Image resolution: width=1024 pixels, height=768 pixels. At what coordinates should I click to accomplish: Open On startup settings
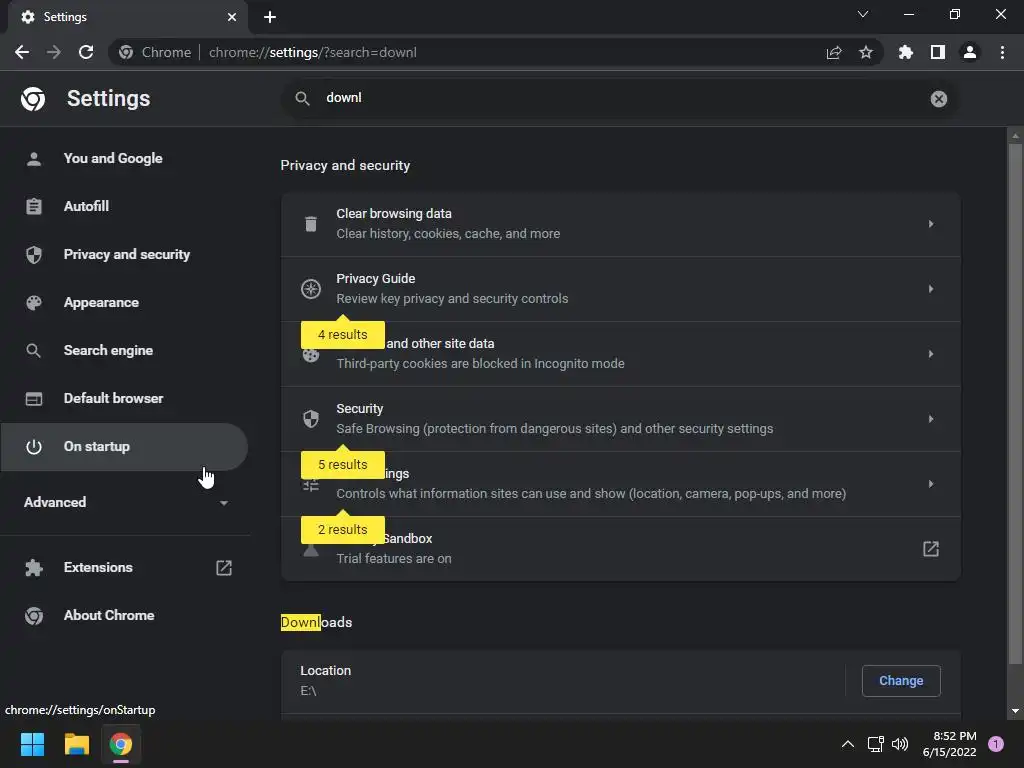[124, 447]
